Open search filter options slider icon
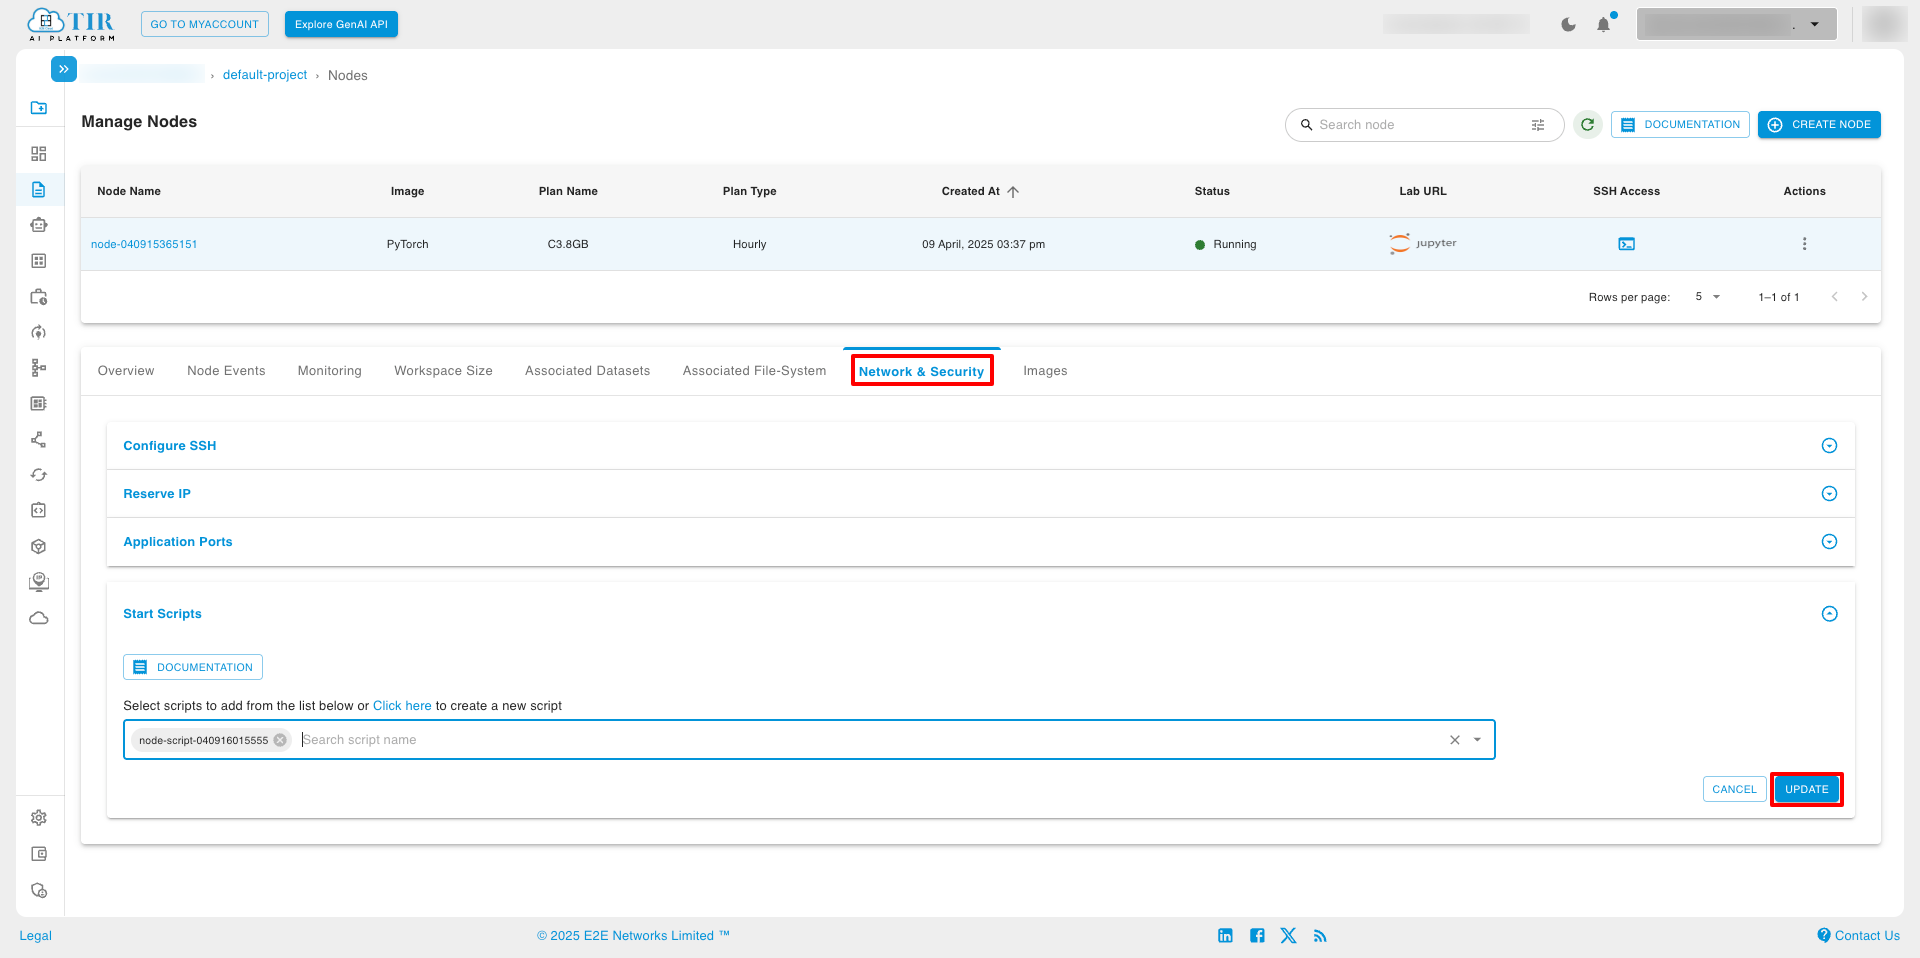 (x=1538, y=125)
